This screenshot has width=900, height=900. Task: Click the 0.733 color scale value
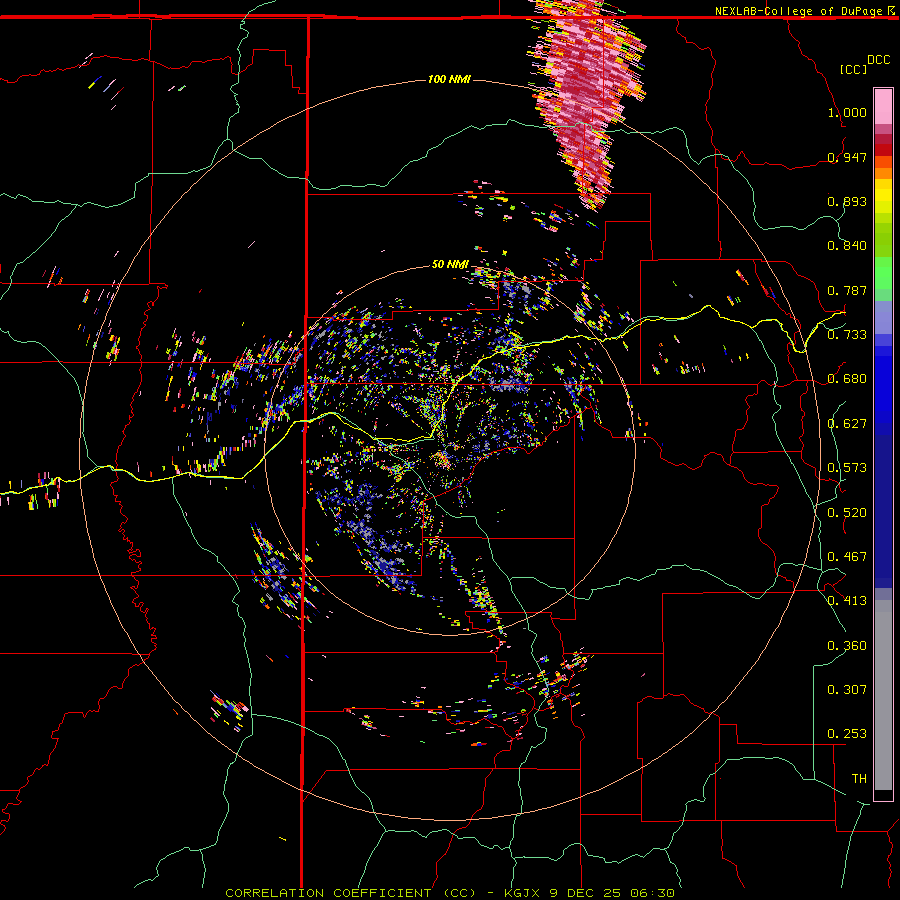coord(847,335)
